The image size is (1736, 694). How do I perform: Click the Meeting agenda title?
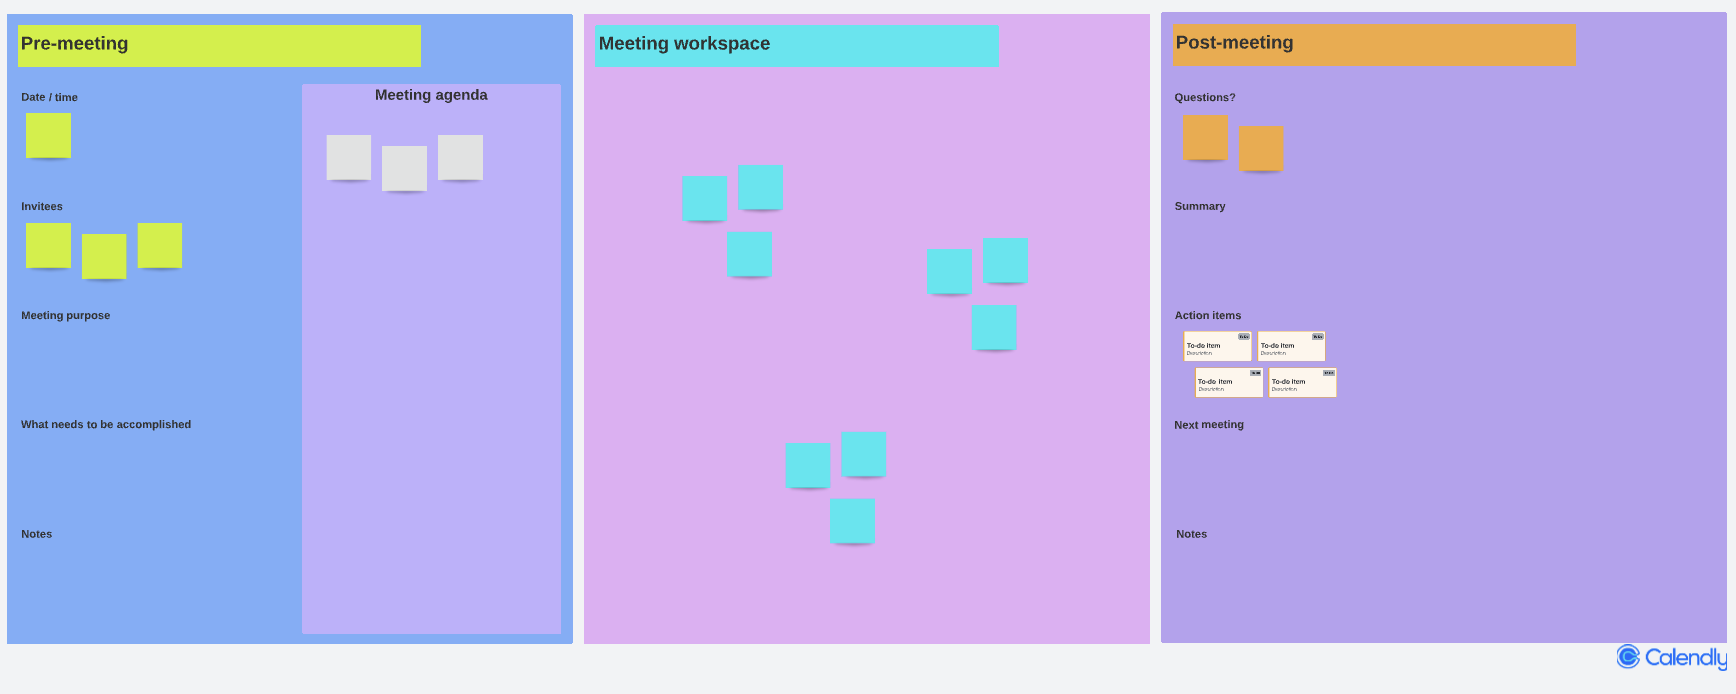(x=431, y=95)
